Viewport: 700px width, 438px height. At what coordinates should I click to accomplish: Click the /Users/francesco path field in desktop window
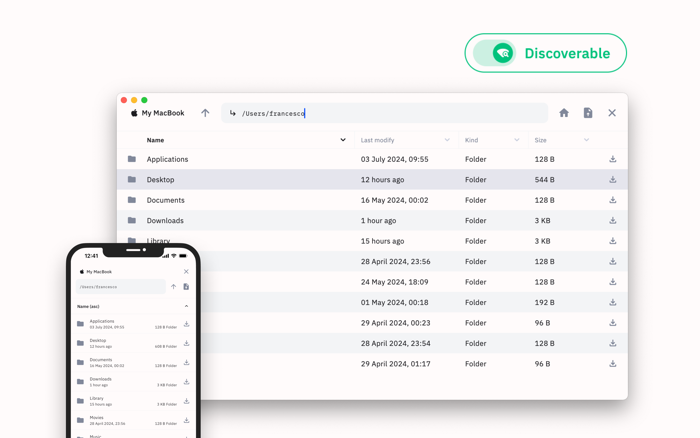(x=384, y=113)
